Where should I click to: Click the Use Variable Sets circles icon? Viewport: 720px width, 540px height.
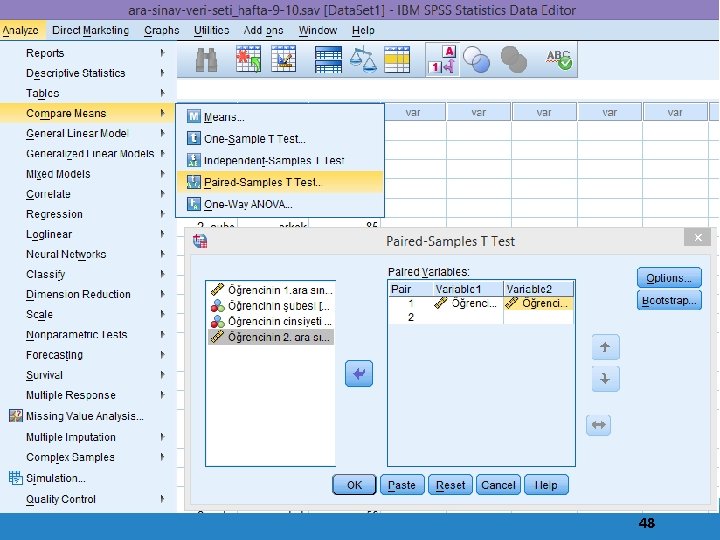coord(476,60)
